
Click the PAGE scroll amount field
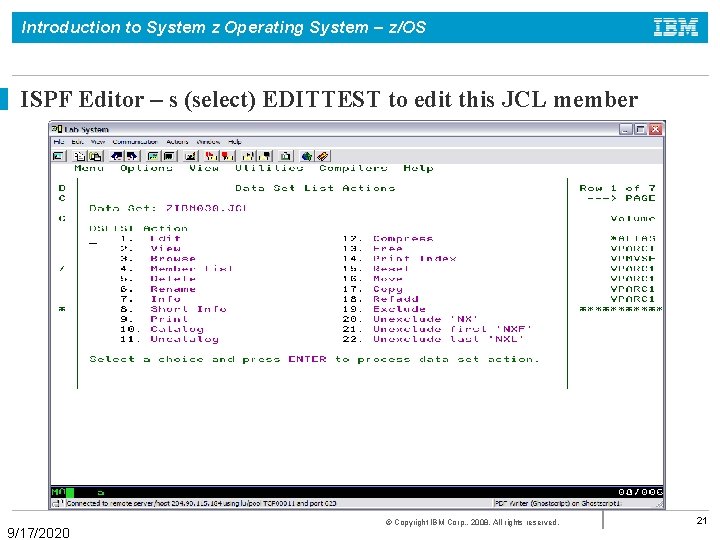640,198
